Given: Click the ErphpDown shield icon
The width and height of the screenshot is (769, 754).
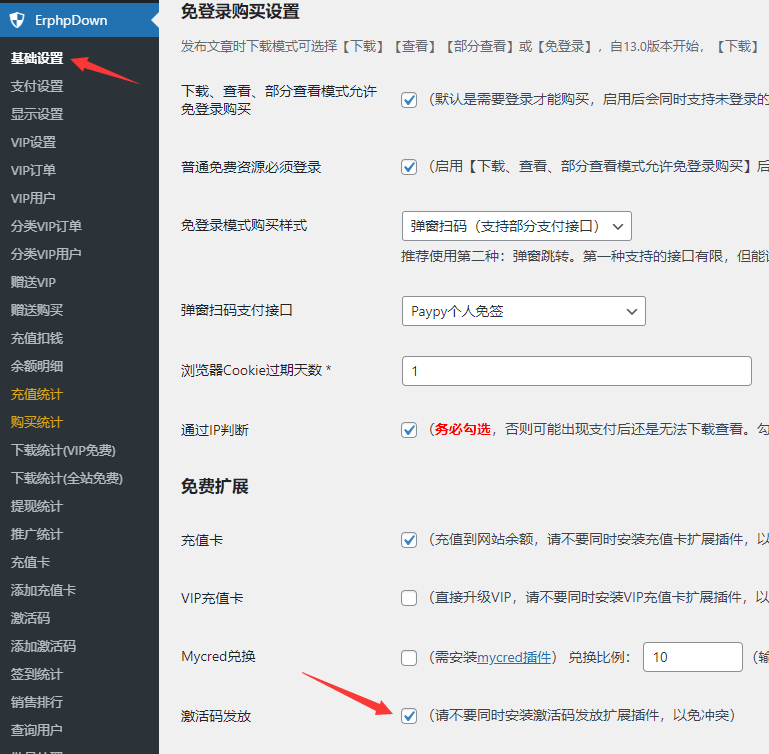Looking at the screenshot, I should click(x=17, y=20).
